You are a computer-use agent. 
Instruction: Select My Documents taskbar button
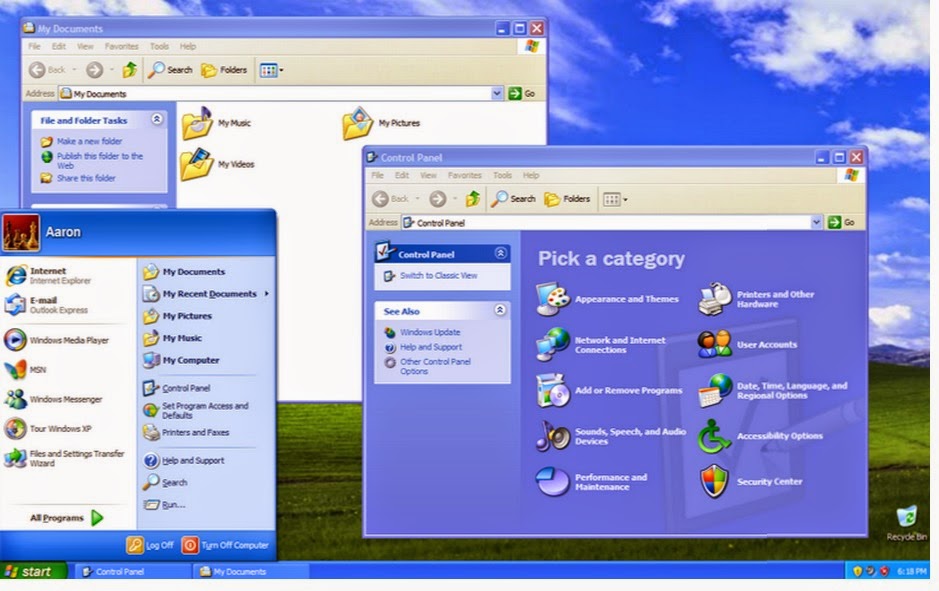[x=252, y=572]
